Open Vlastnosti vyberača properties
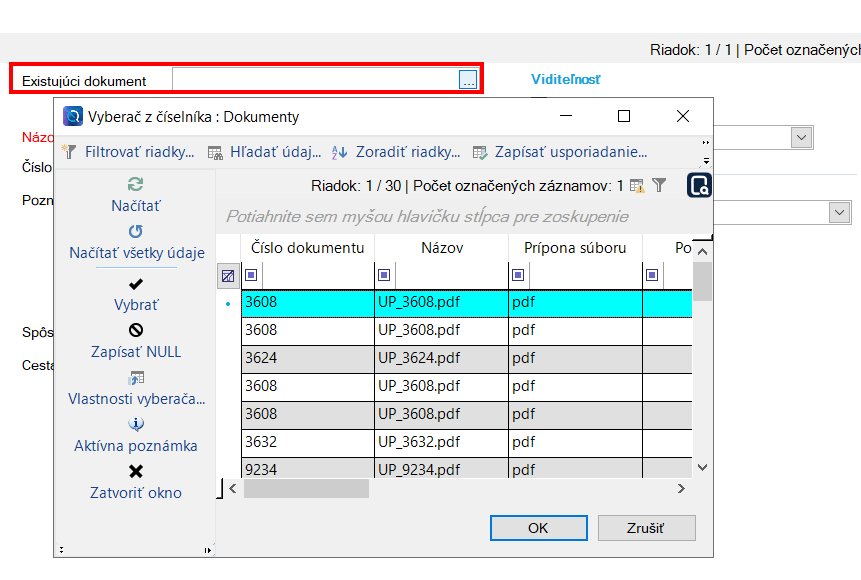This screenshot has height=580, width=861. click(136, 377)
